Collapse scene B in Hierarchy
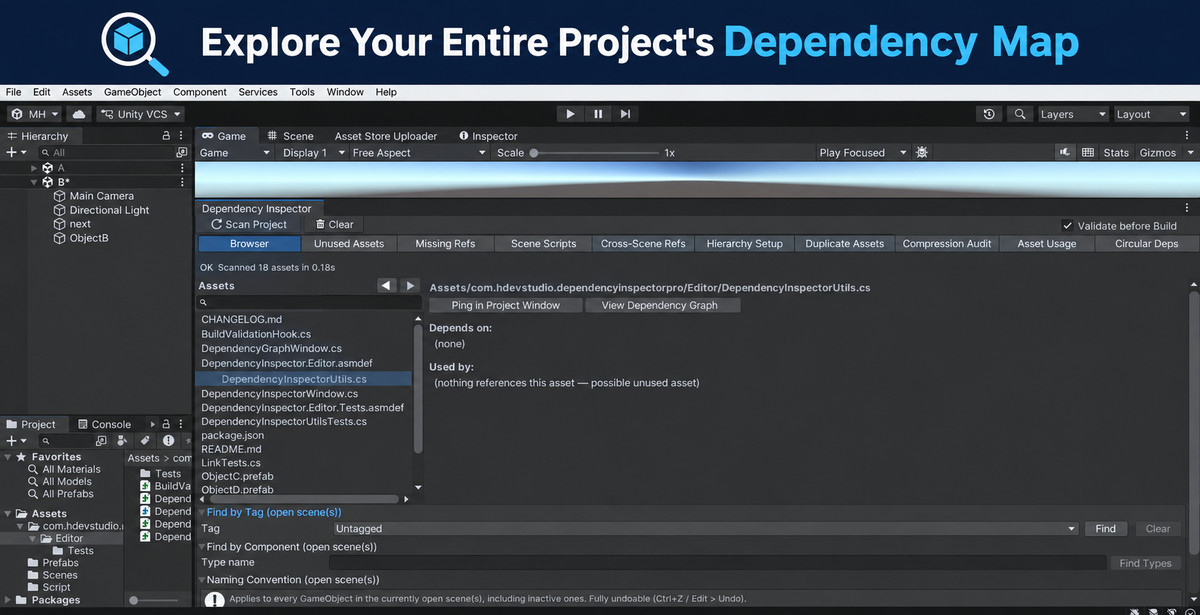This screenshot has height=615, width=1200. coord(34,182)
